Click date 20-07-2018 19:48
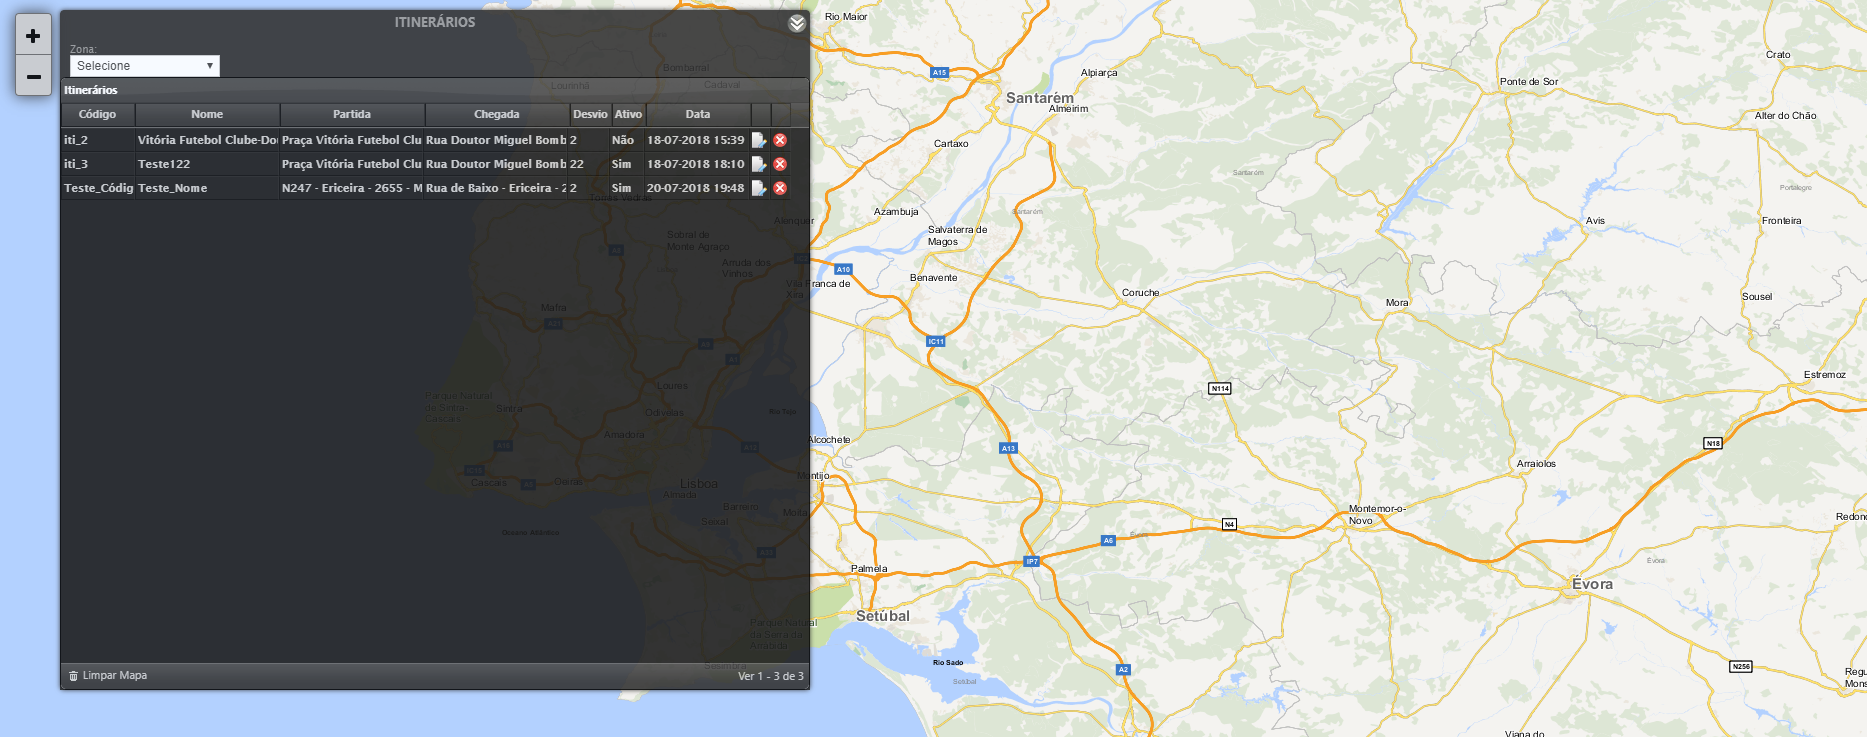1867x737 pixels. (x=696, y=188)
